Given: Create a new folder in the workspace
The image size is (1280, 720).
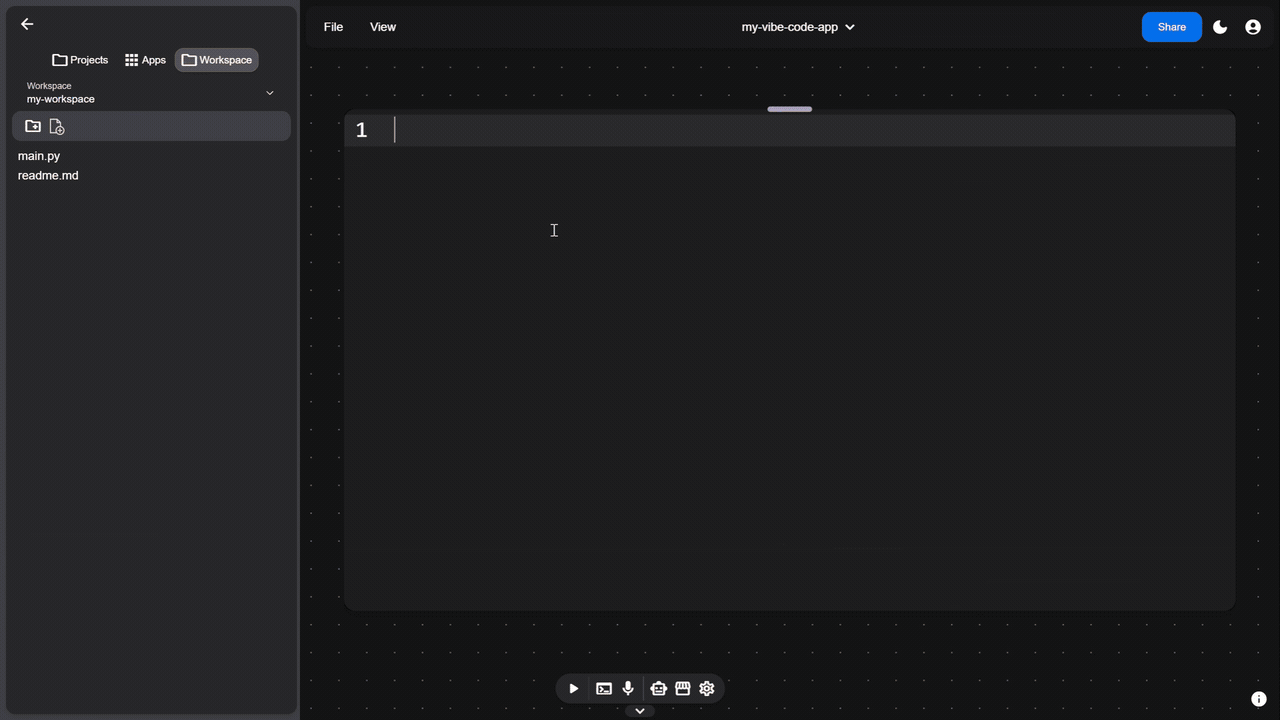Looking at the screenshot, I should (32, 126).
